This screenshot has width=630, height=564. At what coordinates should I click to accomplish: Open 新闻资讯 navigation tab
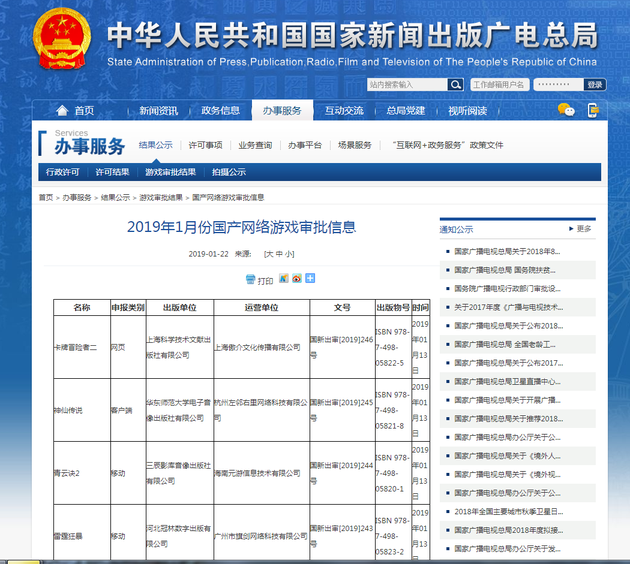(x=158, y=111)
